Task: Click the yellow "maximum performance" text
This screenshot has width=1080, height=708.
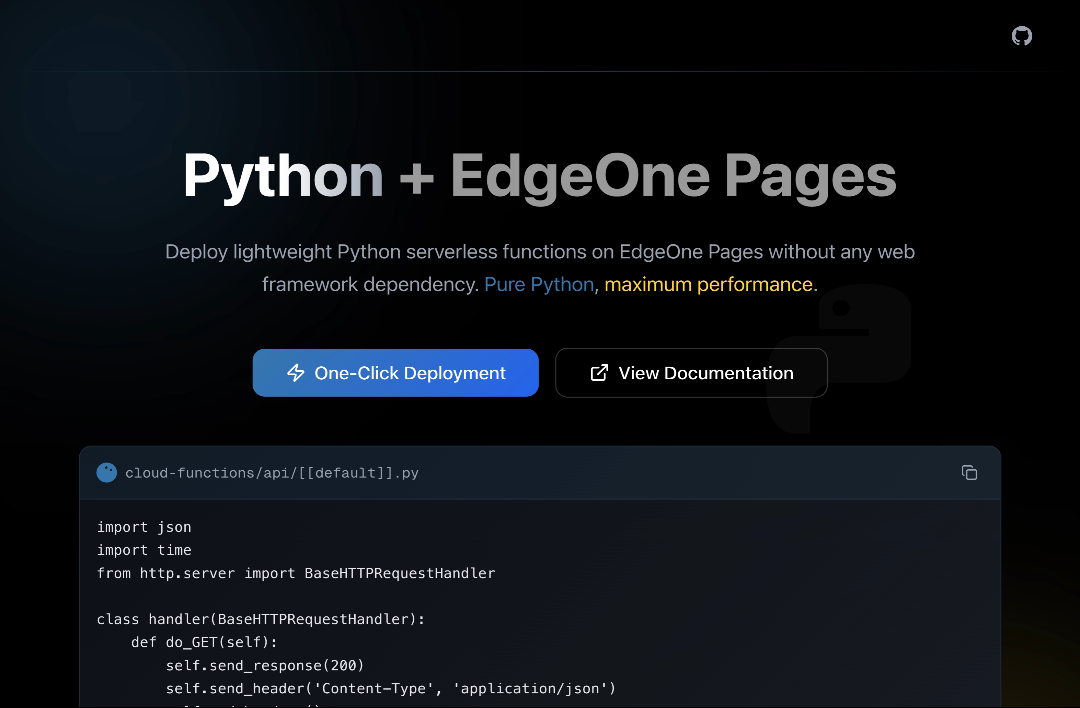Action: pos(708,284)
